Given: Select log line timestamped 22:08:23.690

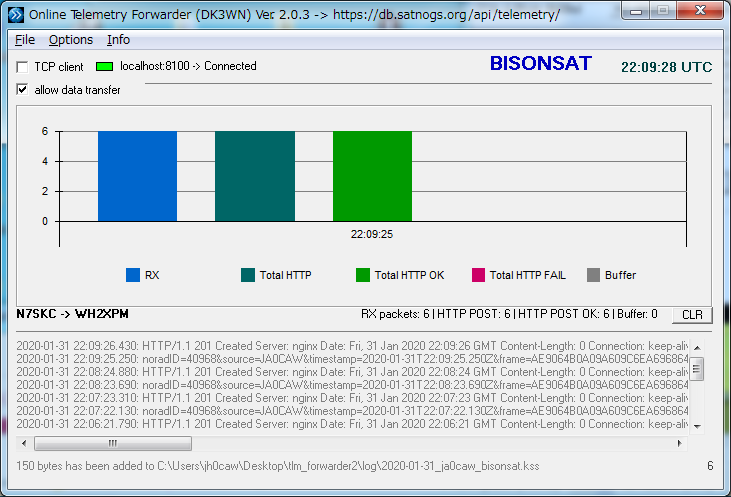Looking at the screenshot, I should [352, 385].
